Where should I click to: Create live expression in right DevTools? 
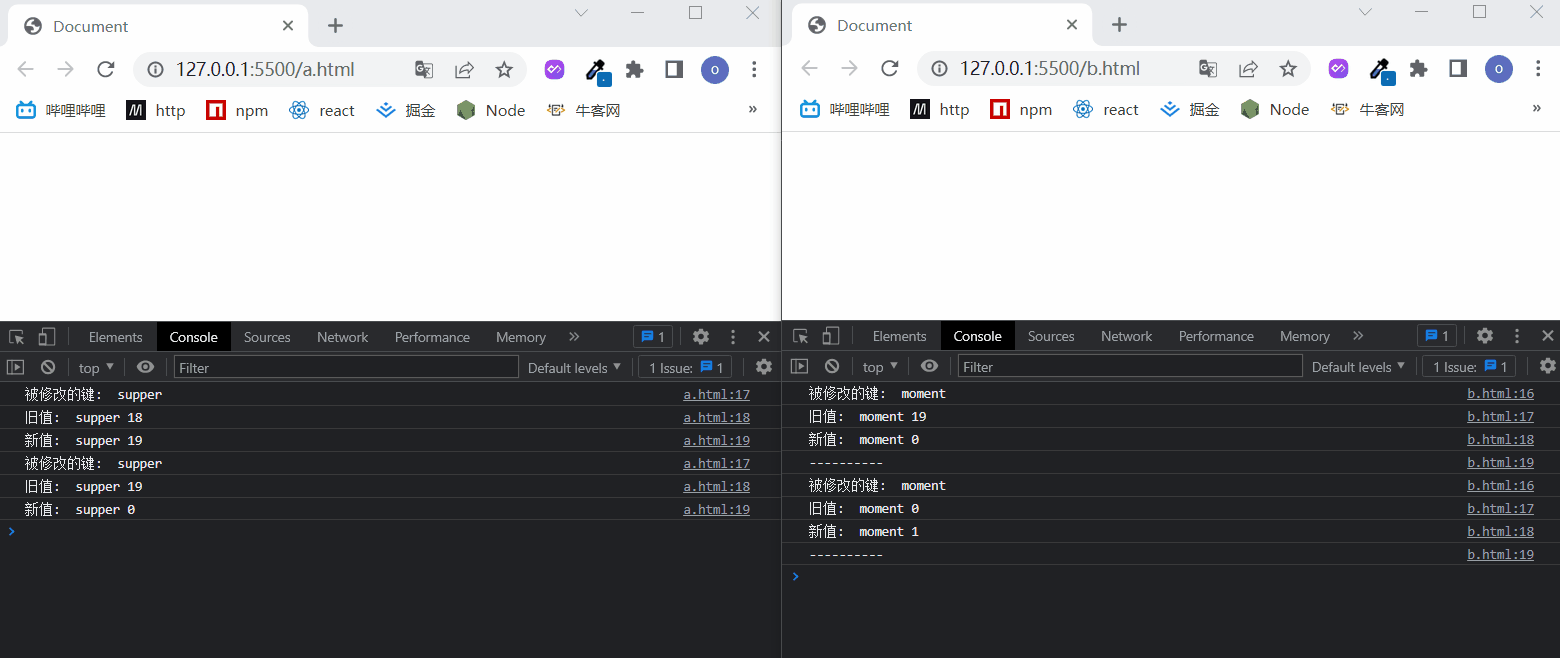pos(929,366)
